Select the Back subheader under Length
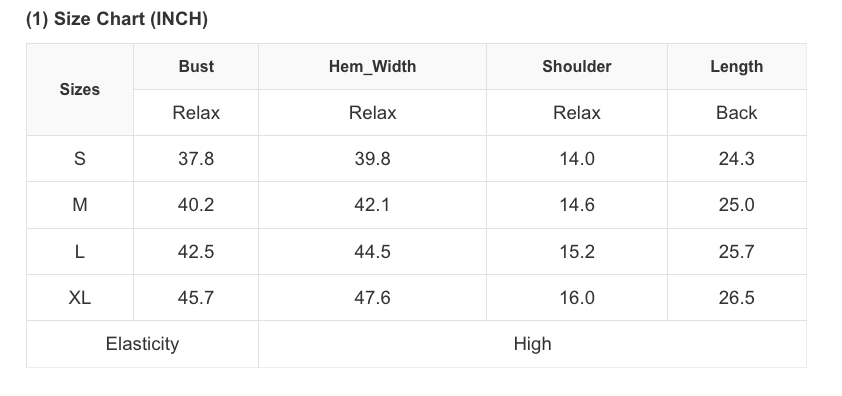842x396 pixels. [737, 113]
